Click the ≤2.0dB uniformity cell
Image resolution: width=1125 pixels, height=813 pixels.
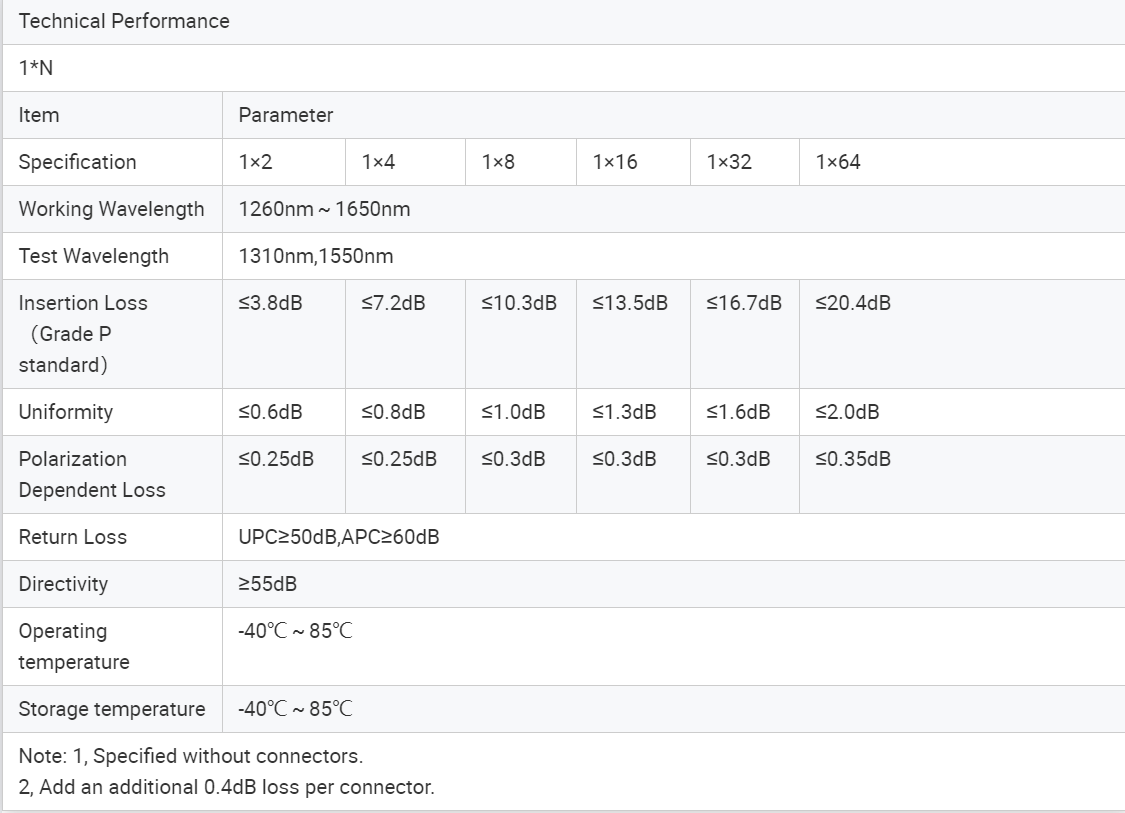[962, 413]
